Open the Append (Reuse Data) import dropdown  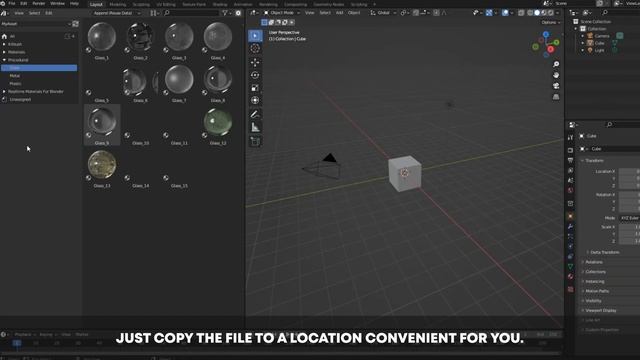point(116,13)
